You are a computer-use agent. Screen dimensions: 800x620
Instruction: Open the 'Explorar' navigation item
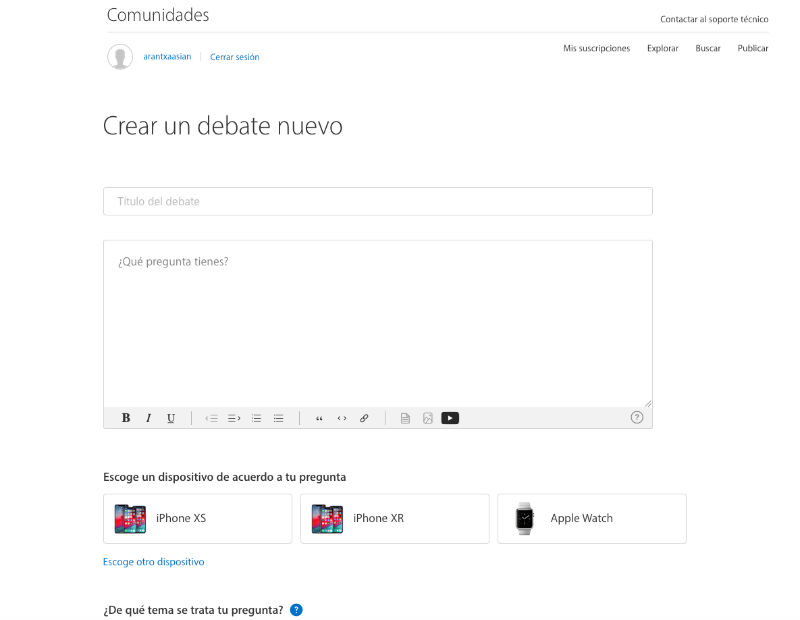[662, 48]
